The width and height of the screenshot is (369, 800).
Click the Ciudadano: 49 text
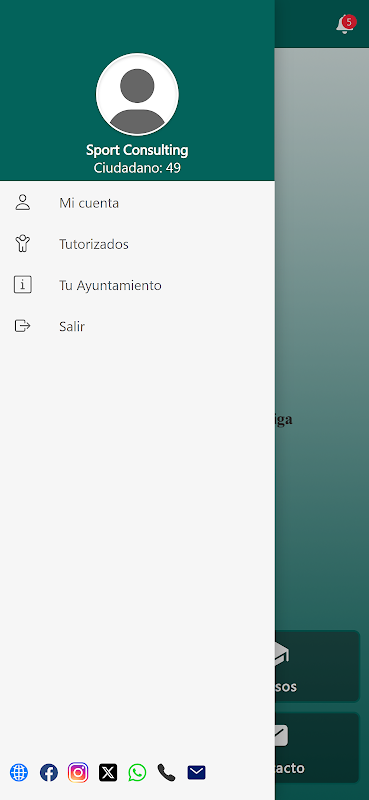tap(137, 168)
